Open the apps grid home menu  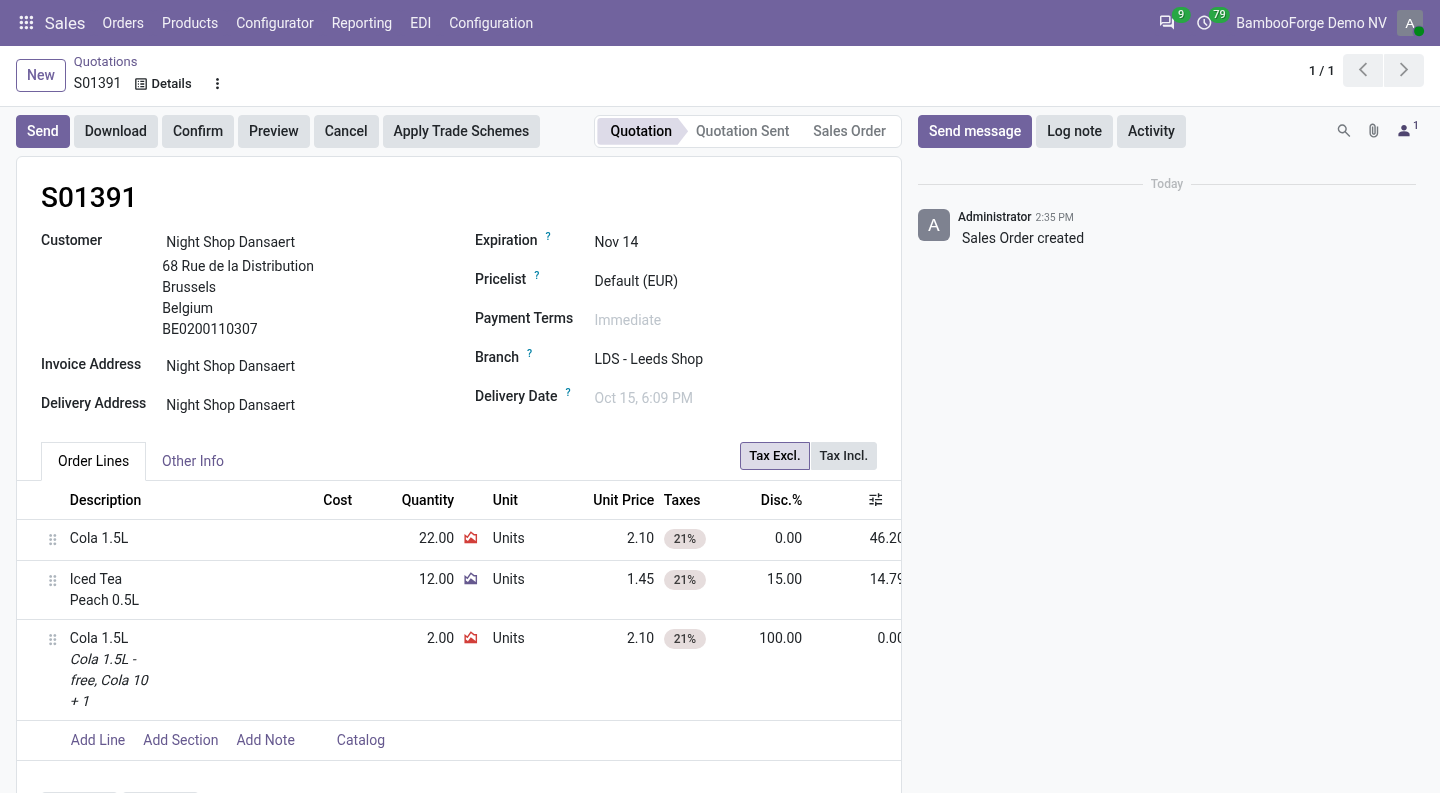(x=26, y=23)
